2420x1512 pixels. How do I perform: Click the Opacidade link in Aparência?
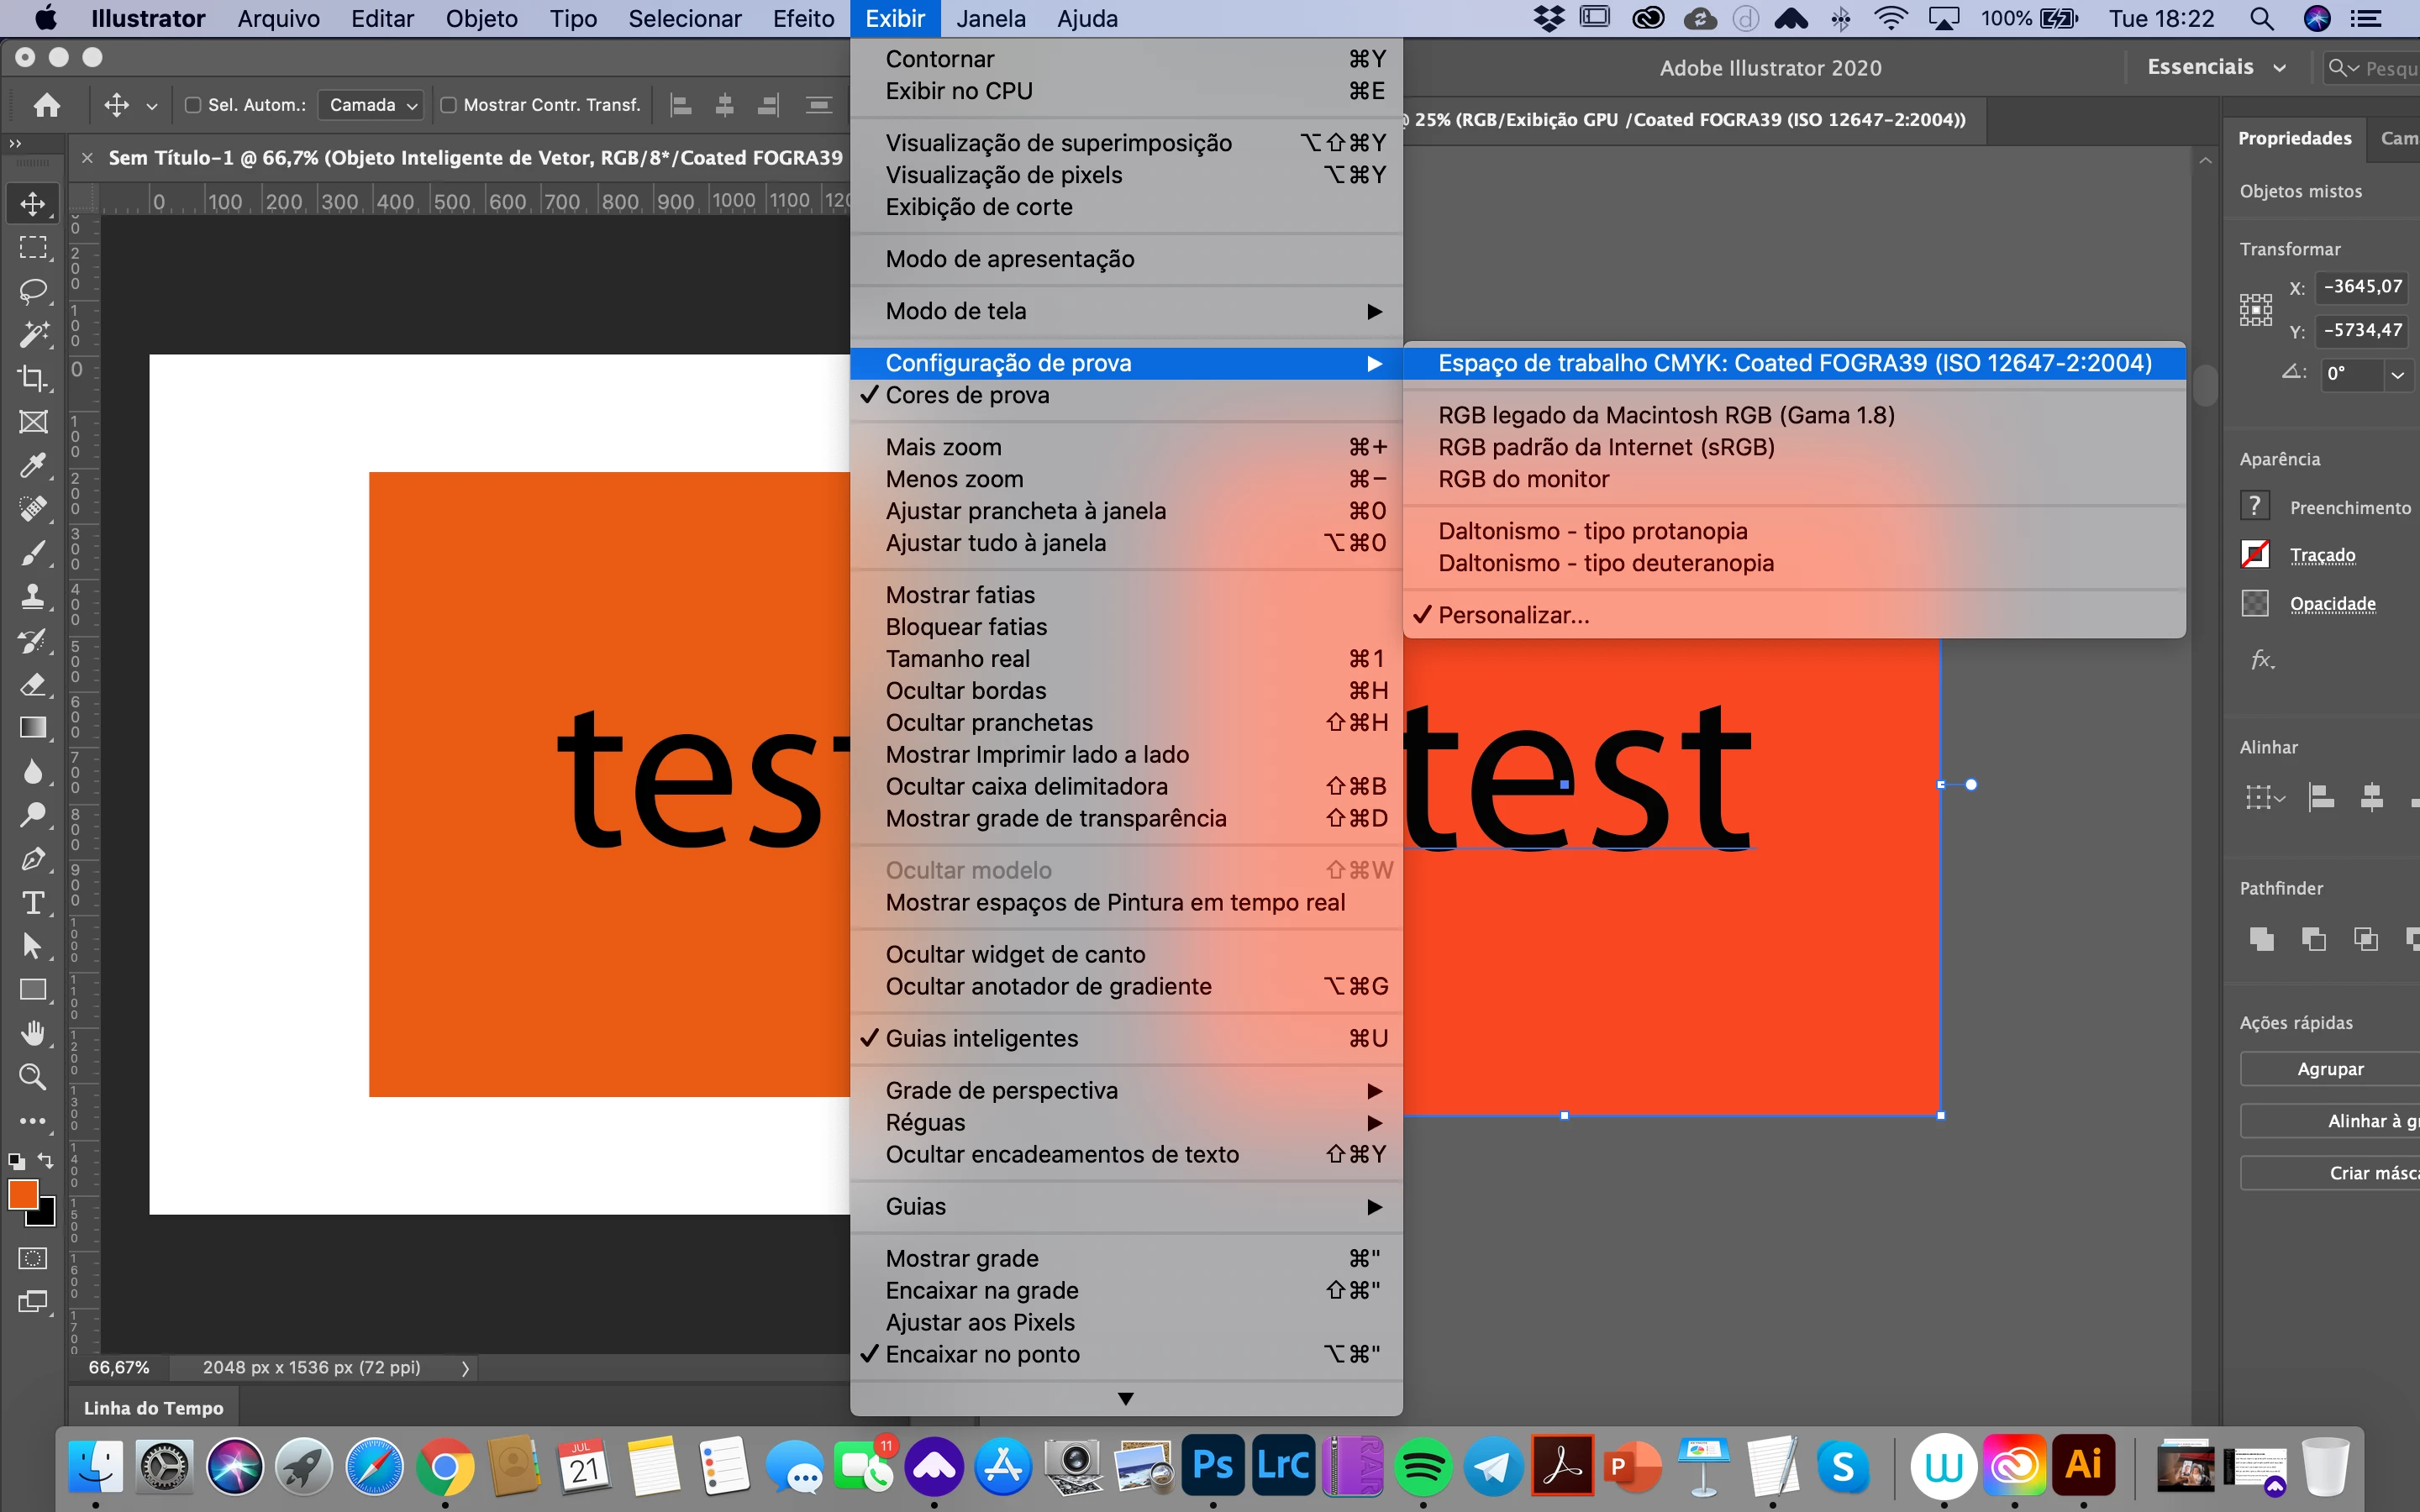[2332, 604]
